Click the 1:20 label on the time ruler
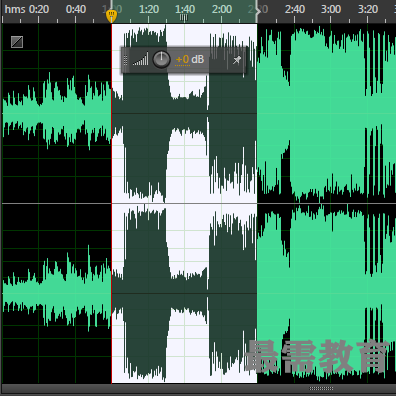This screenshot has width=396, height=396. click(x=149, y=9)
